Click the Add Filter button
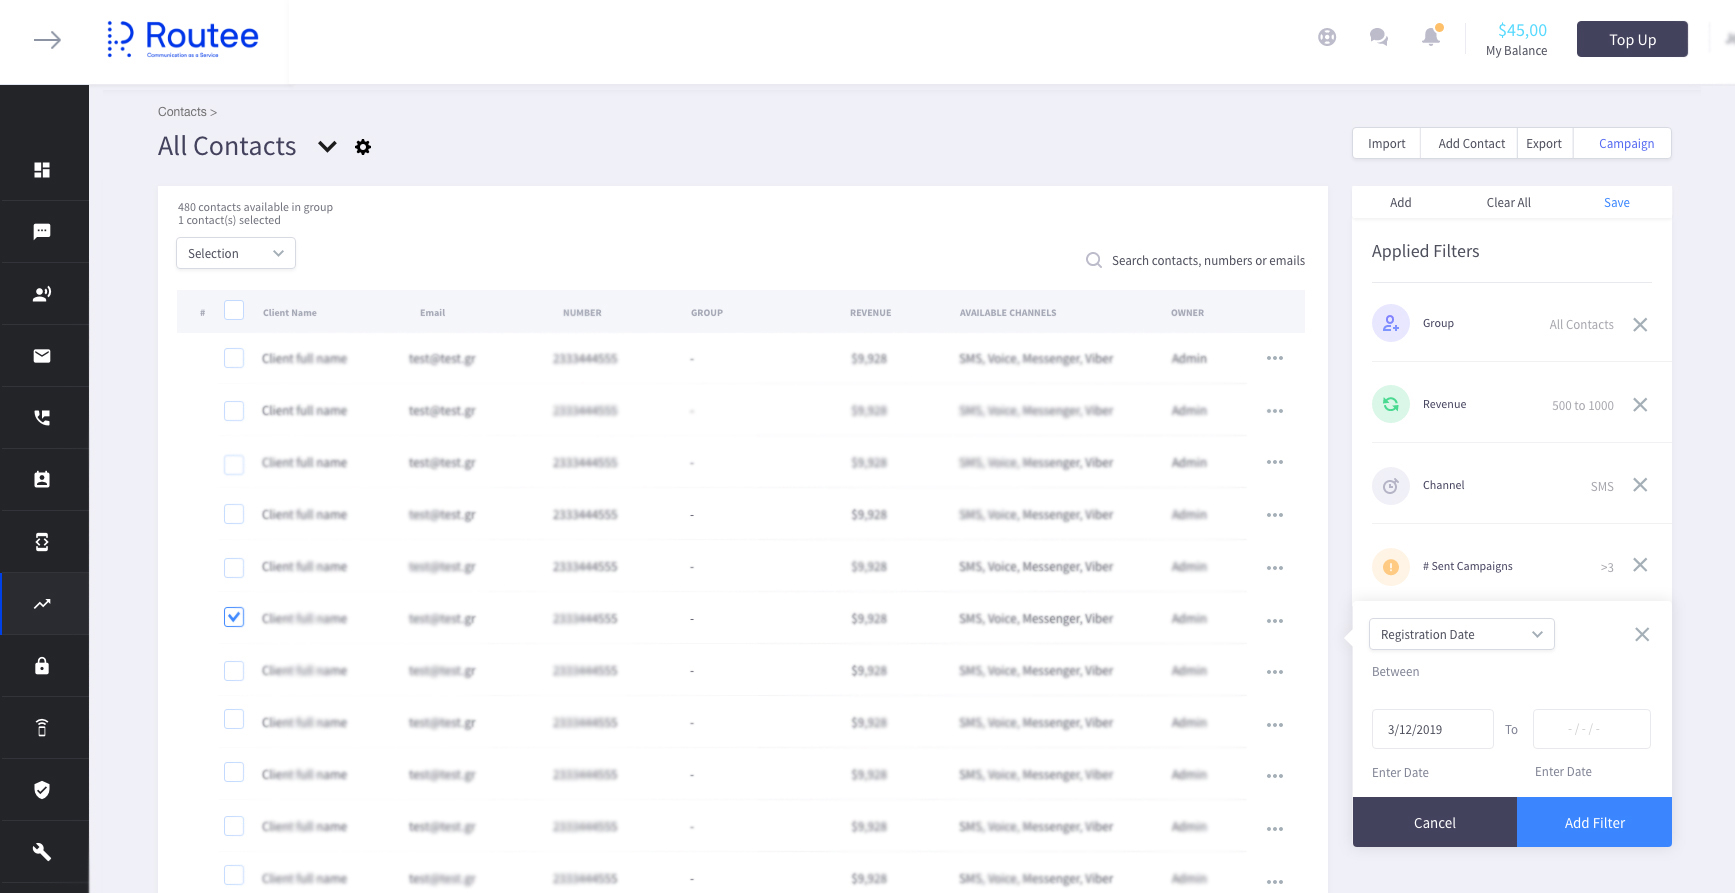Screen dimensions: 1735x893 [x=1594, y=822]
